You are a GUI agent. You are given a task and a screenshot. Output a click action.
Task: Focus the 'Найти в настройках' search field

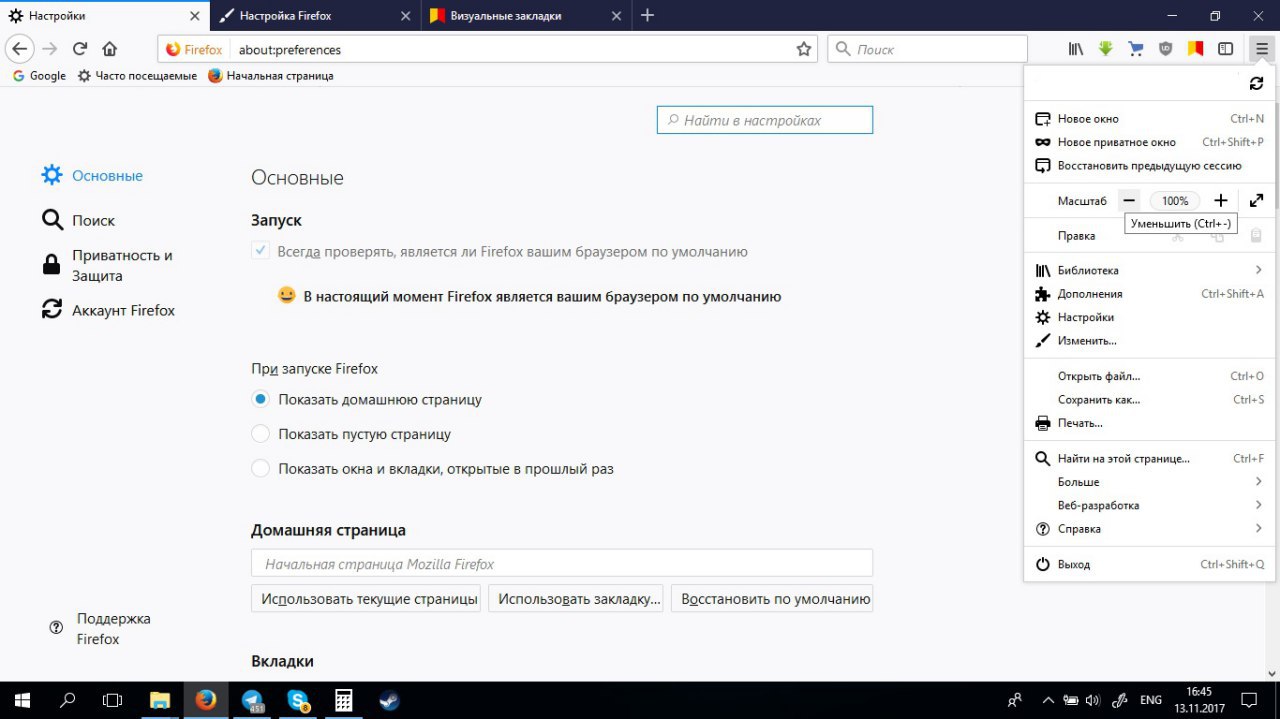pyautogui.click(x=765, y=120)
